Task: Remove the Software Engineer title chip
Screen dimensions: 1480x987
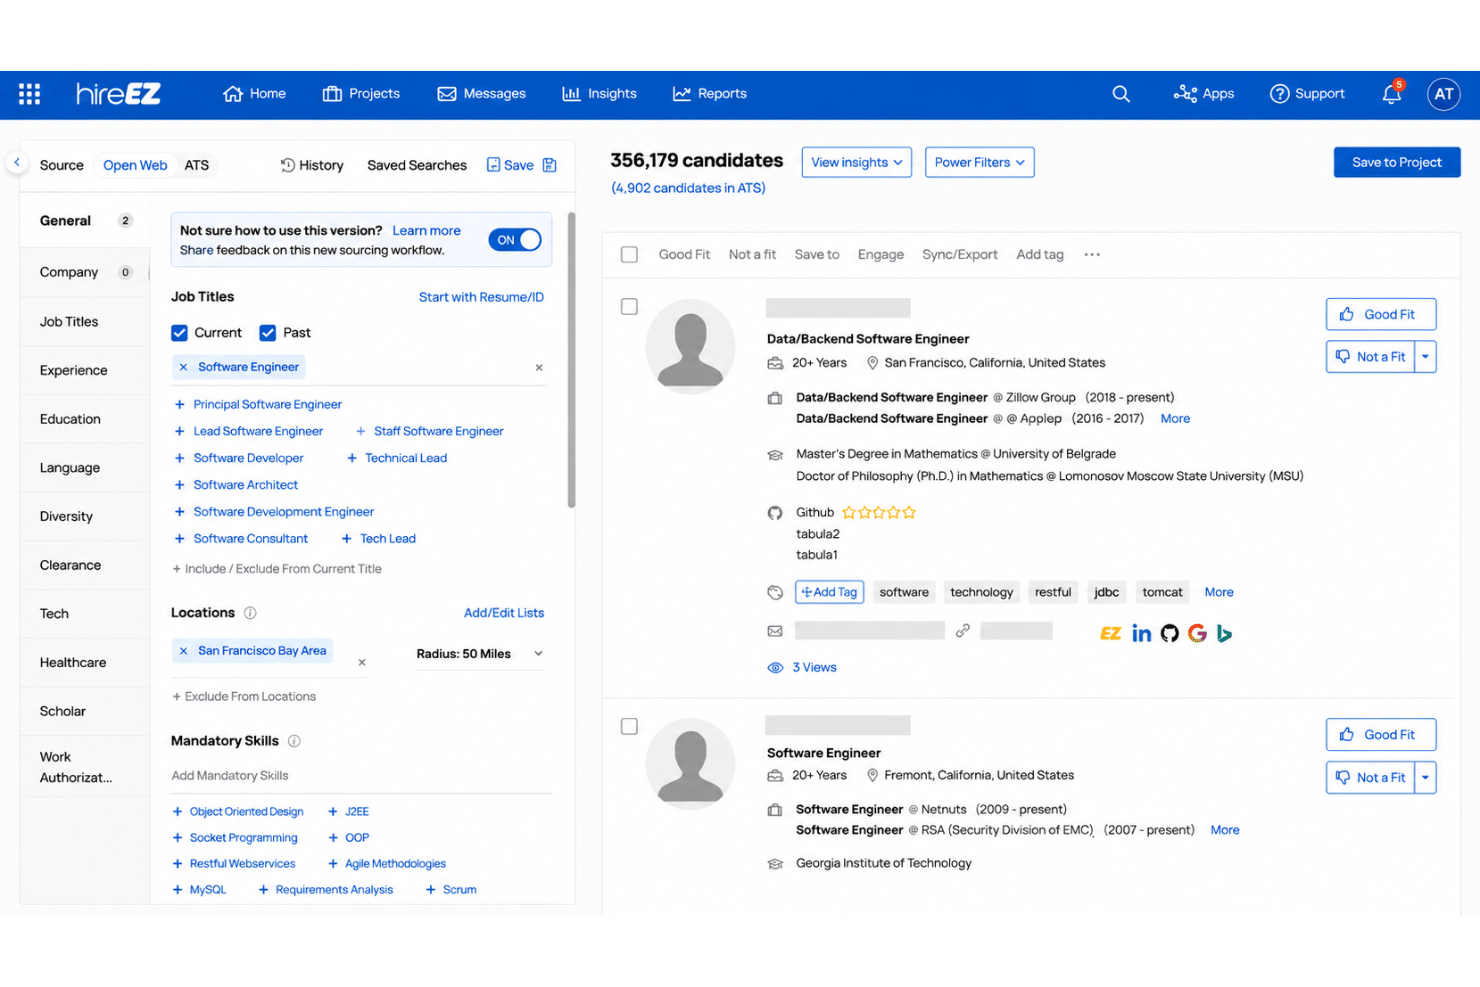Action: 183,367
